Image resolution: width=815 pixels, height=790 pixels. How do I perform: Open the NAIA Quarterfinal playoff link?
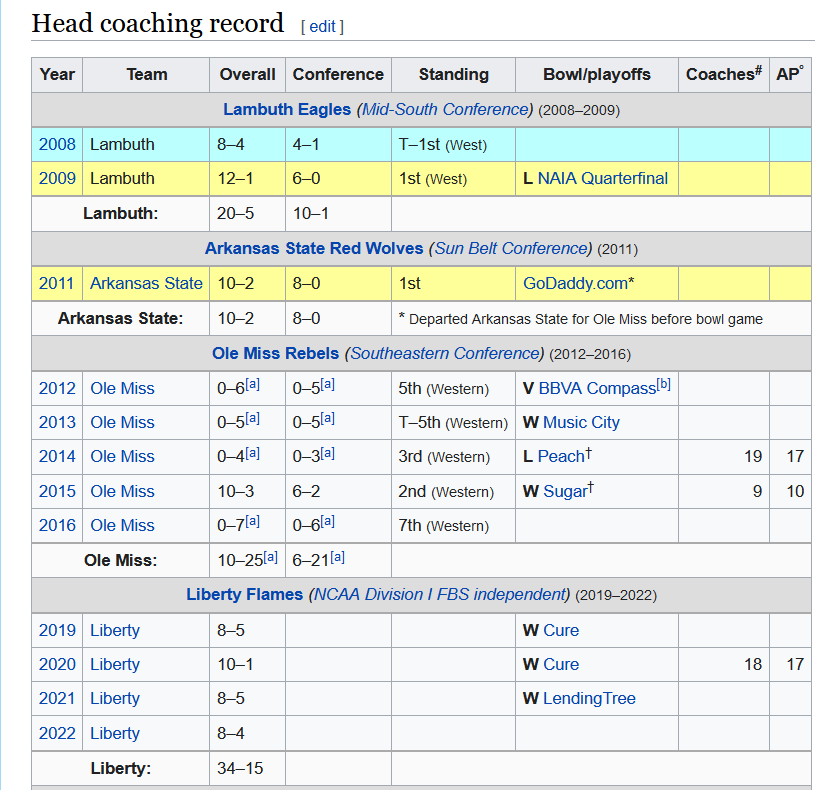(602, 178)
